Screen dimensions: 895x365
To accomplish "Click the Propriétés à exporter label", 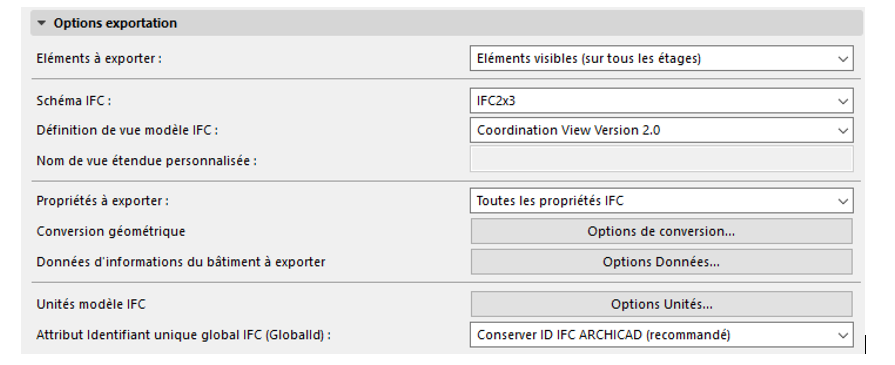I will pyautogui.click(x=103, y=201).
